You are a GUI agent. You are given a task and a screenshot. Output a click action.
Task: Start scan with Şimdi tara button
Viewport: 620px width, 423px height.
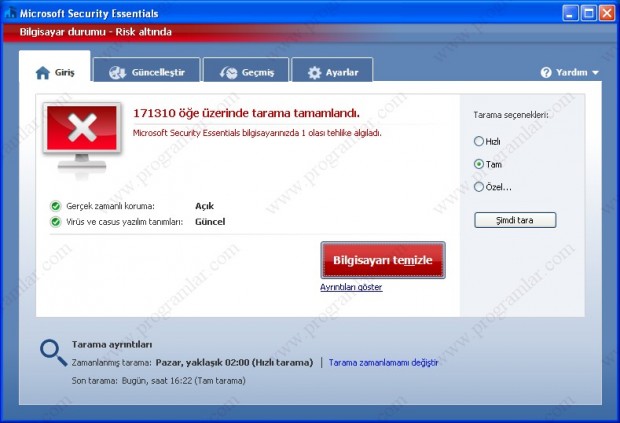tap(515, 220)
